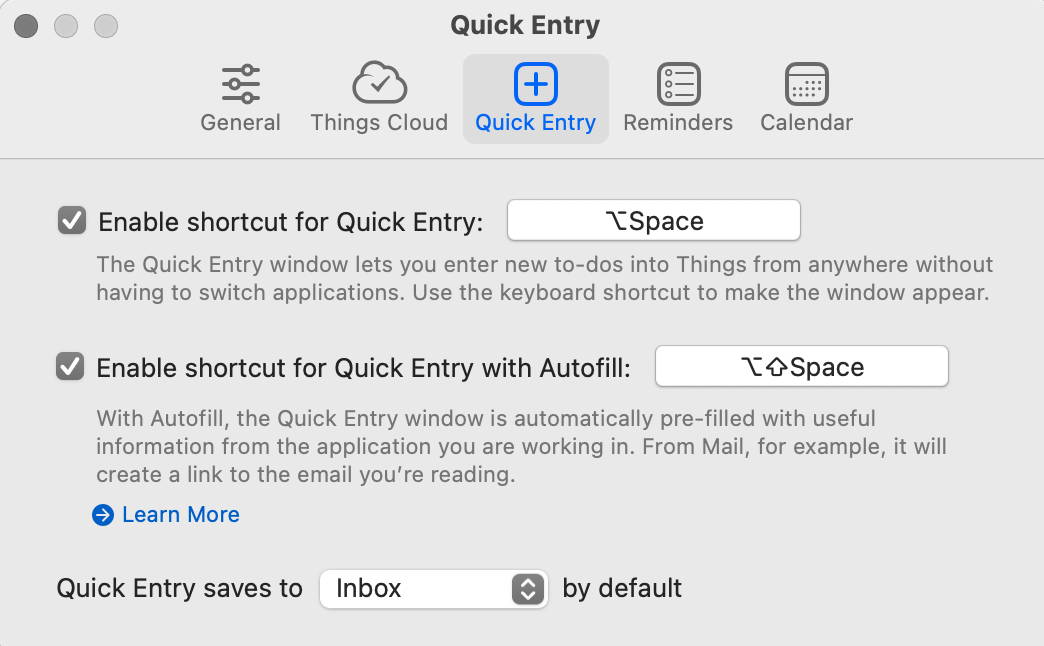1044x646 pixels.
Task: Select the Reminders tab label
Action: (x=678, y=123)
